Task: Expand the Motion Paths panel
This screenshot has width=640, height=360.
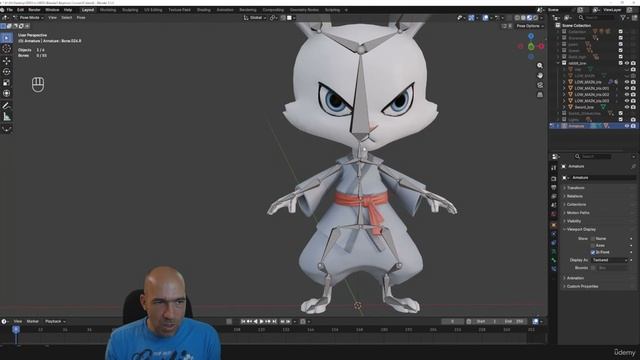Action: tap(578, 213)
